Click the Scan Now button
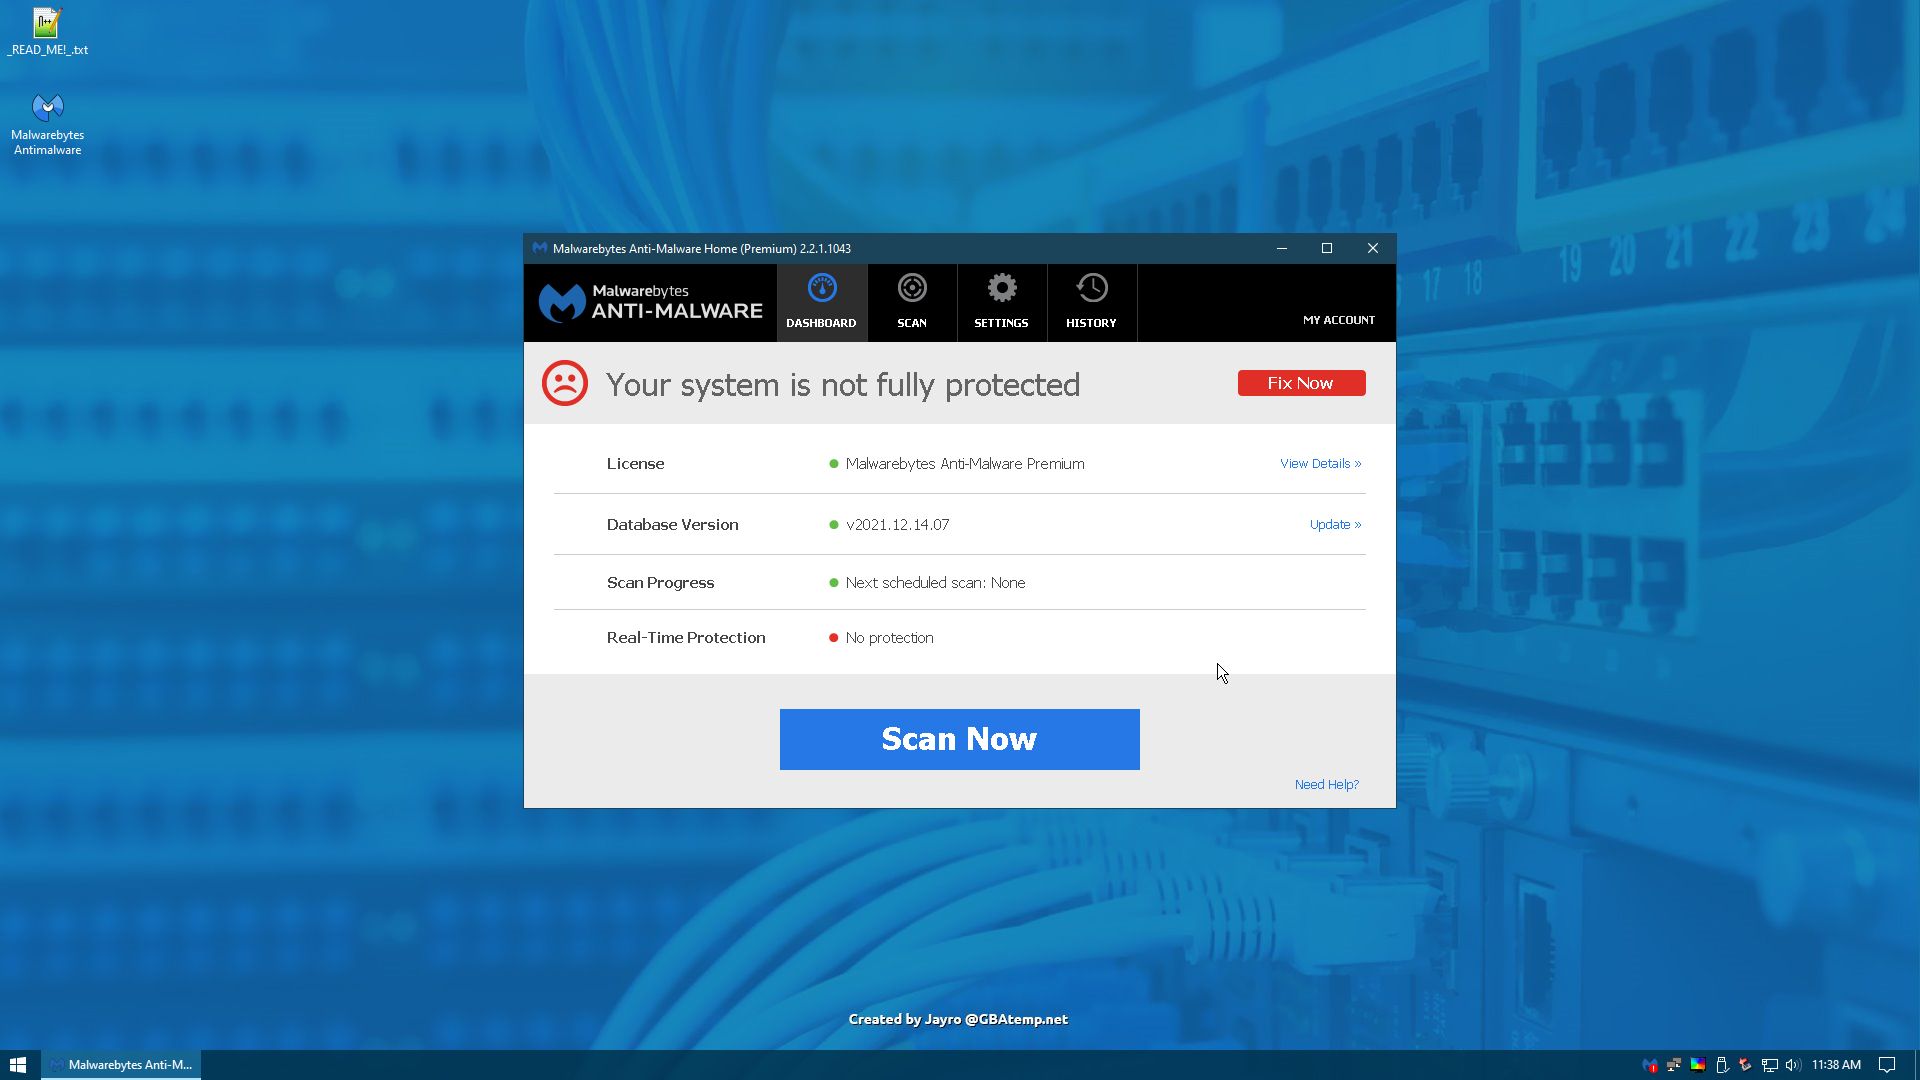The width and height of the screenshot is (1920, 1080). click(960, 738)
